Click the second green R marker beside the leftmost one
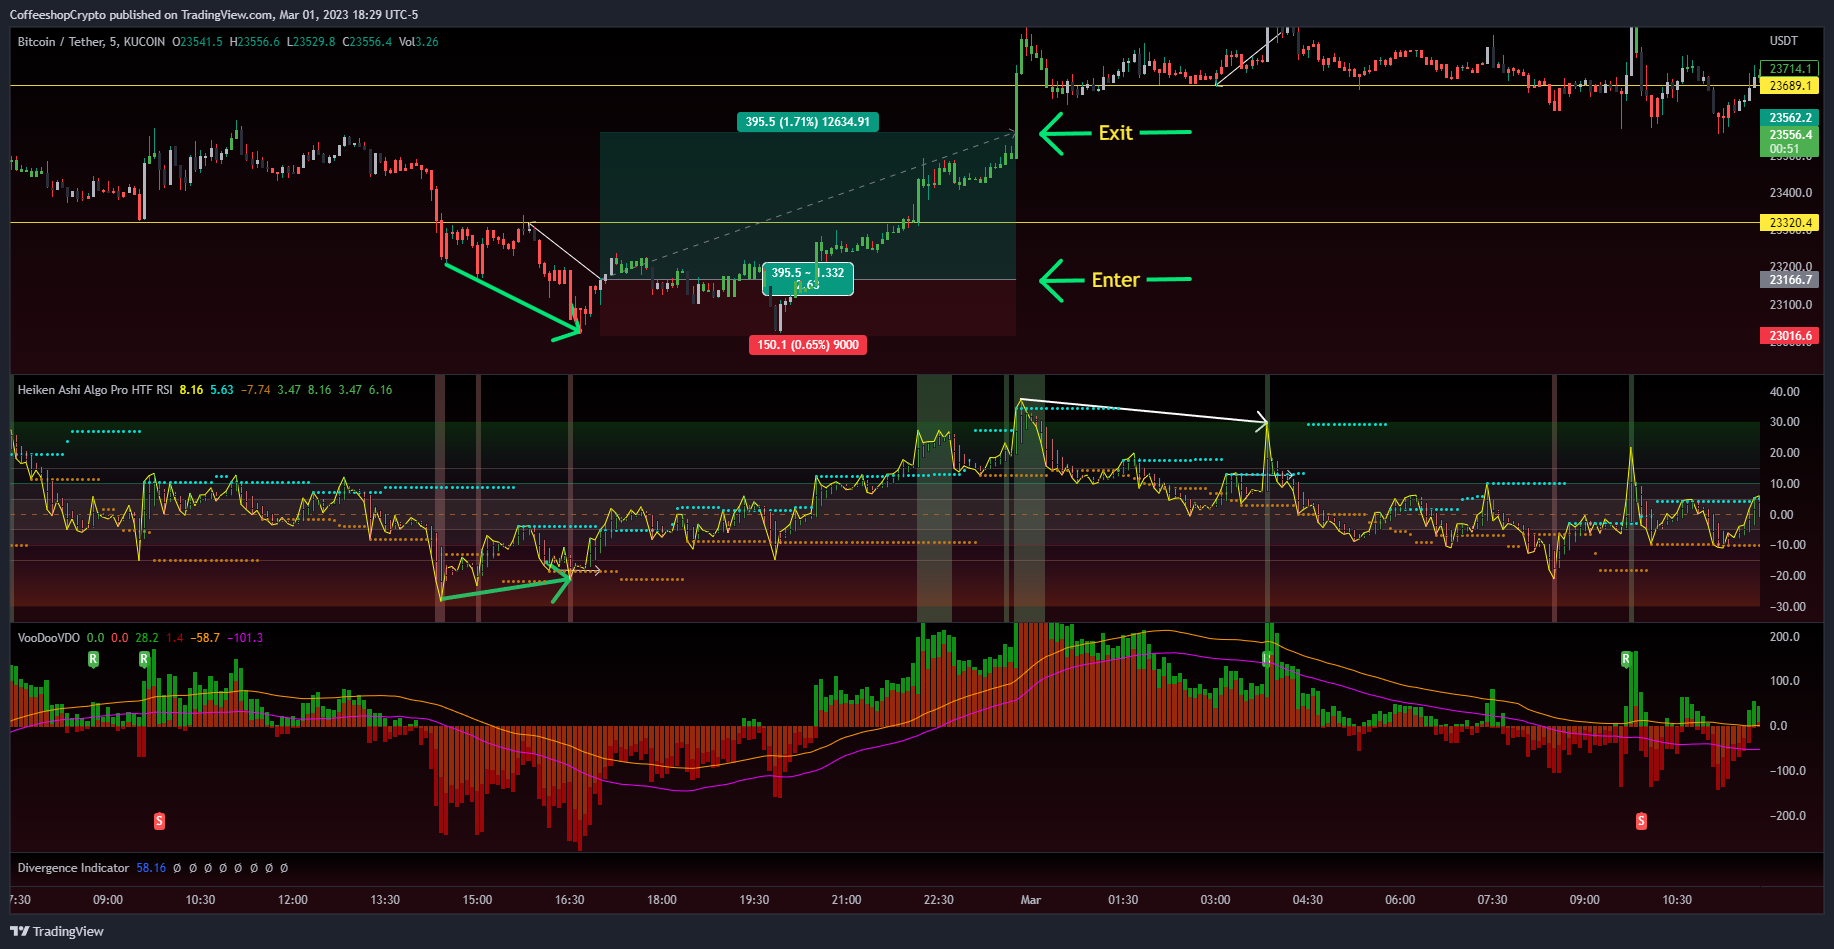The image size is (1834, 949). click(144, 659)
